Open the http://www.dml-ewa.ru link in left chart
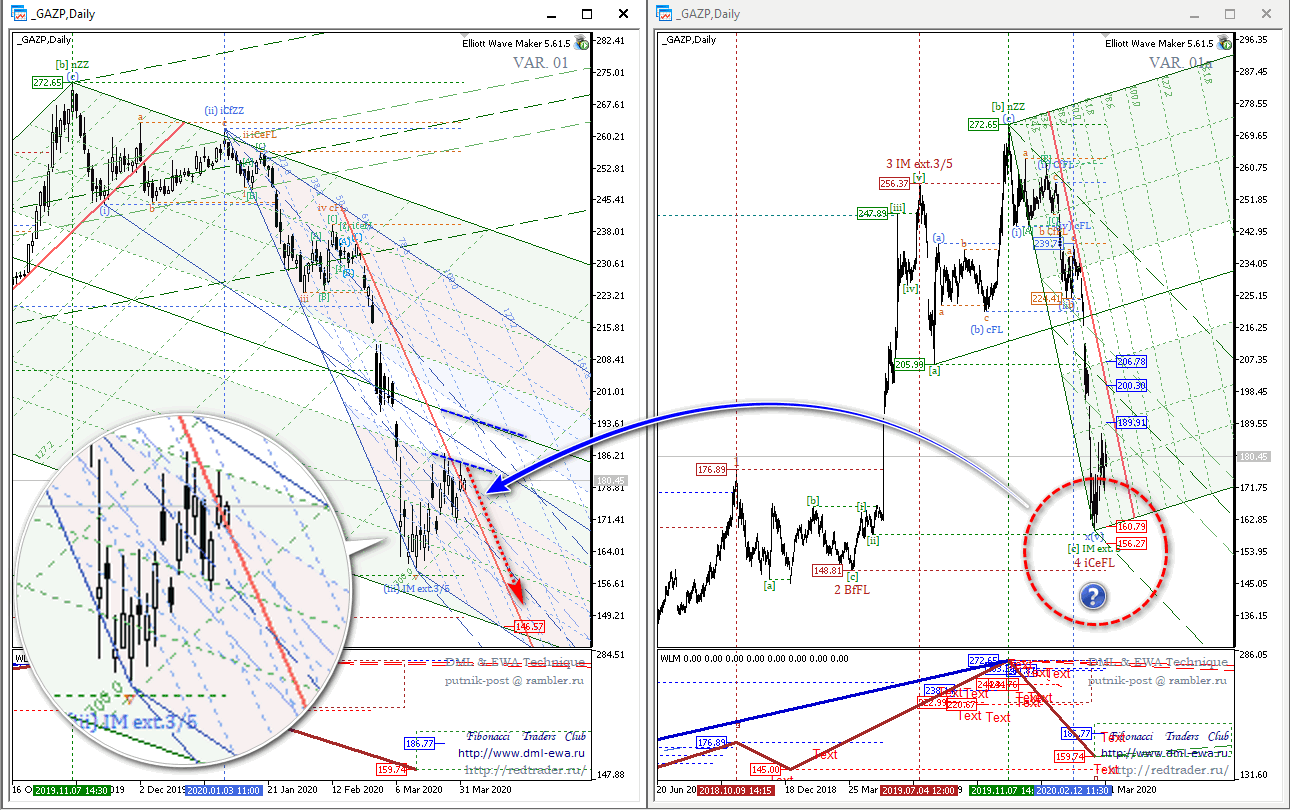The height and width of the screenshot is (810, 1290). coord(521,753)
